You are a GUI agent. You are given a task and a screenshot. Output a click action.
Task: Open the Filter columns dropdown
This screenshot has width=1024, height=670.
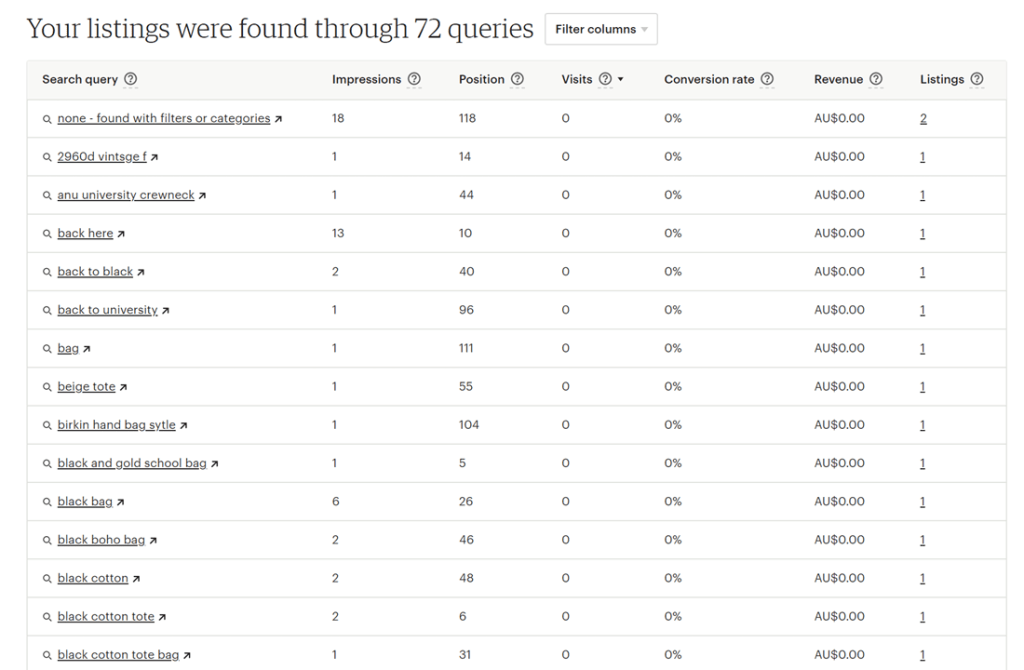tap(600, 29)
